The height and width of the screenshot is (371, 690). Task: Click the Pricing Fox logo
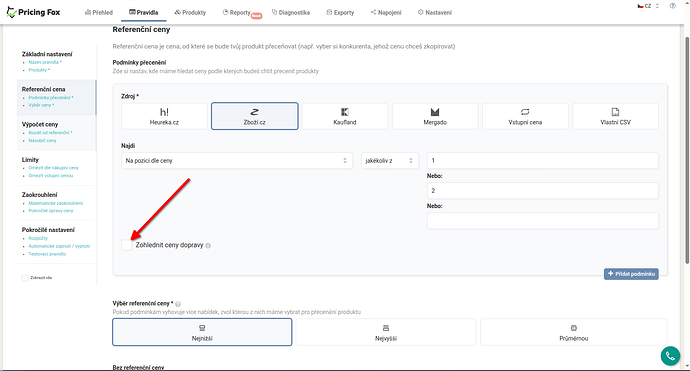(33, 12)
